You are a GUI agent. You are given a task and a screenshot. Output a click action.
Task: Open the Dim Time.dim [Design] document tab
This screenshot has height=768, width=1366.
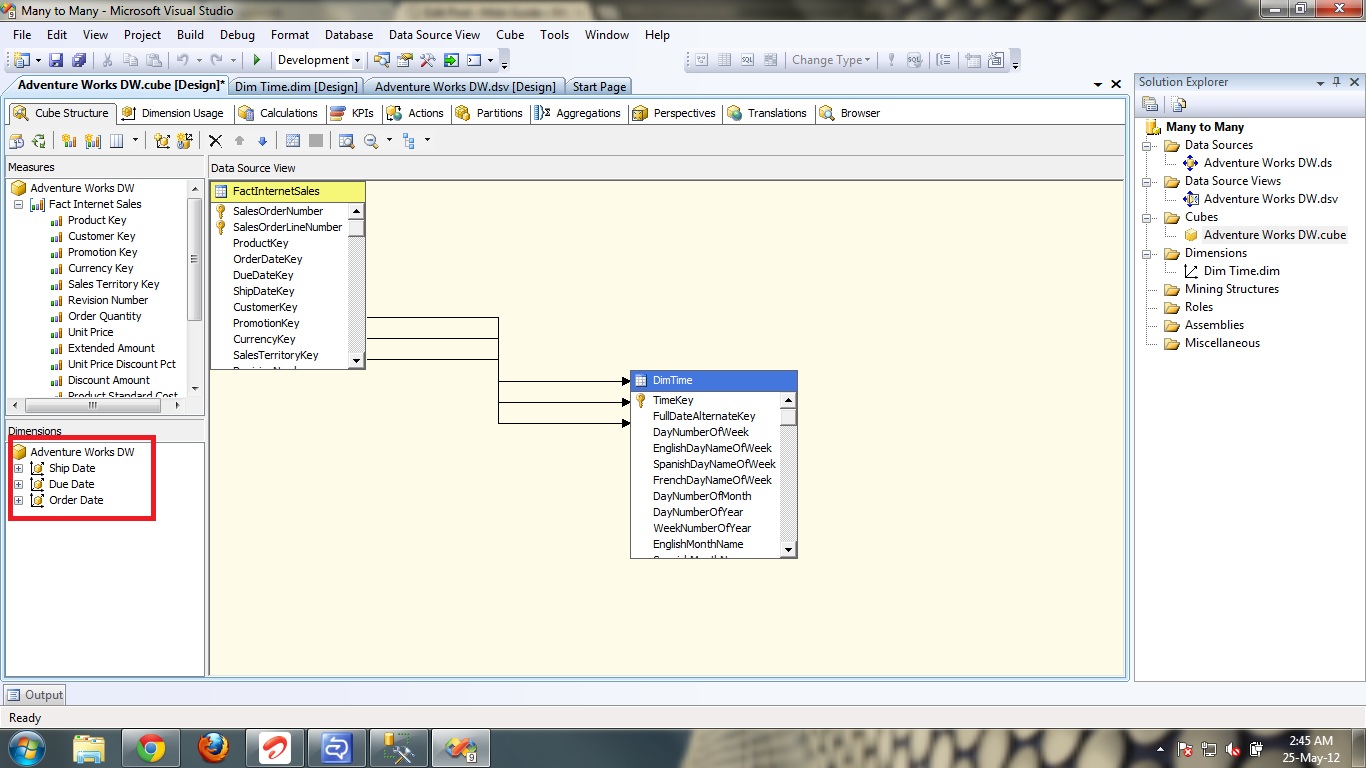pyautogui.click(x=295, y=87)
